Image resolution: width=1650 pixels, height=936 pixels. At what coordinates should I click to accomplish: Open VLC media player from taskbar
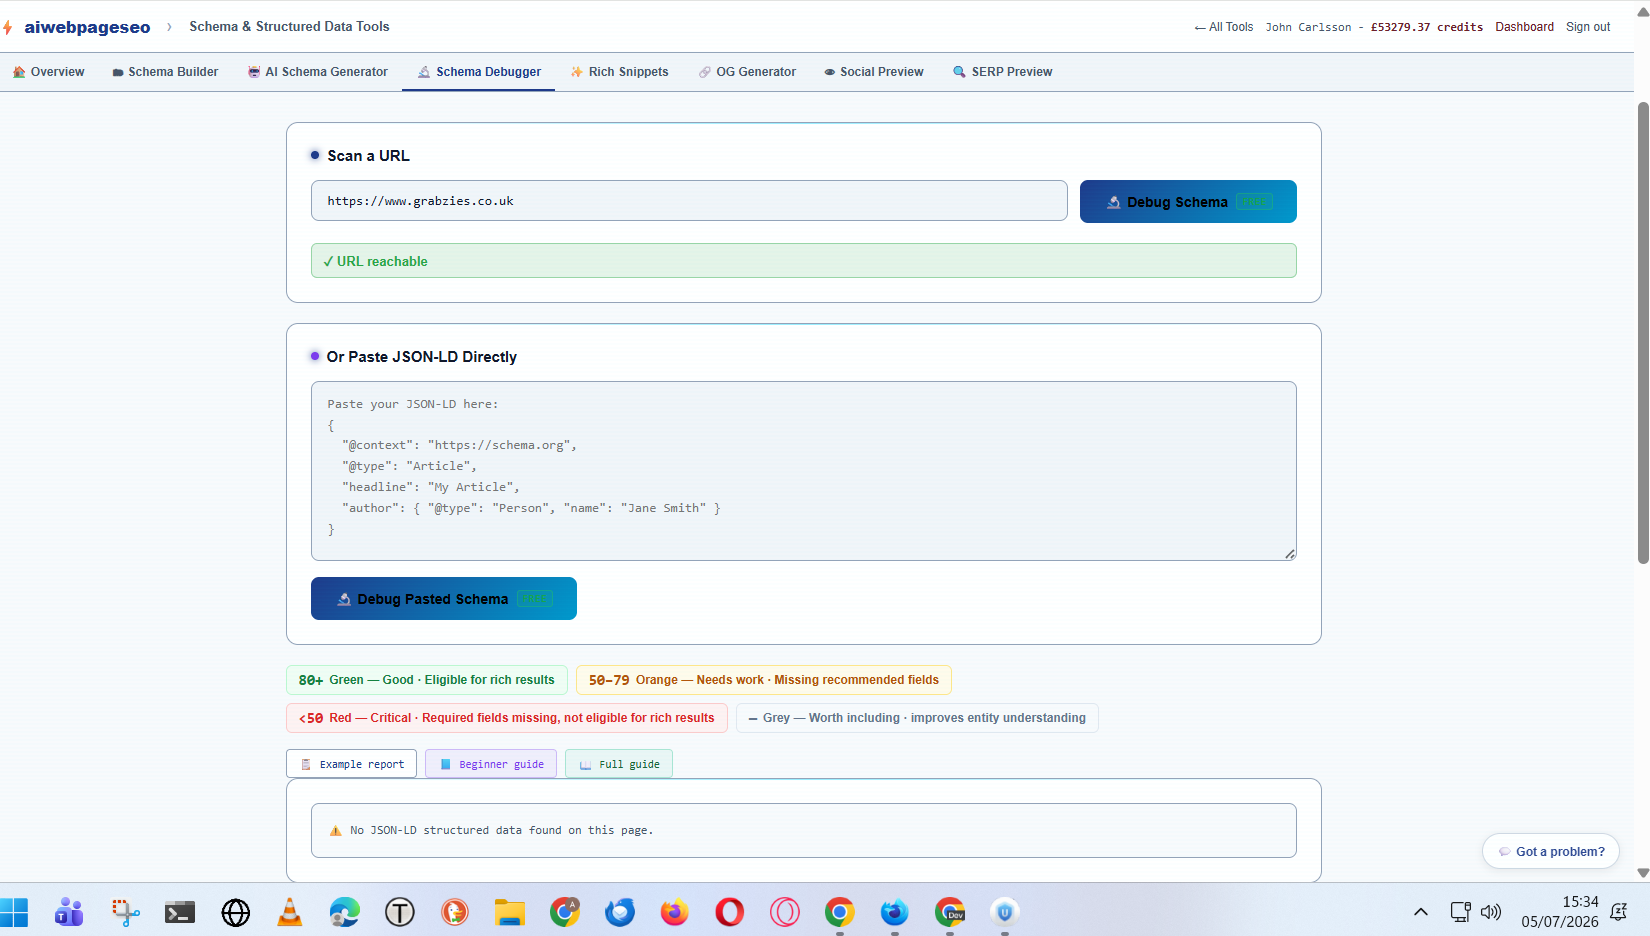pos(290,912)
